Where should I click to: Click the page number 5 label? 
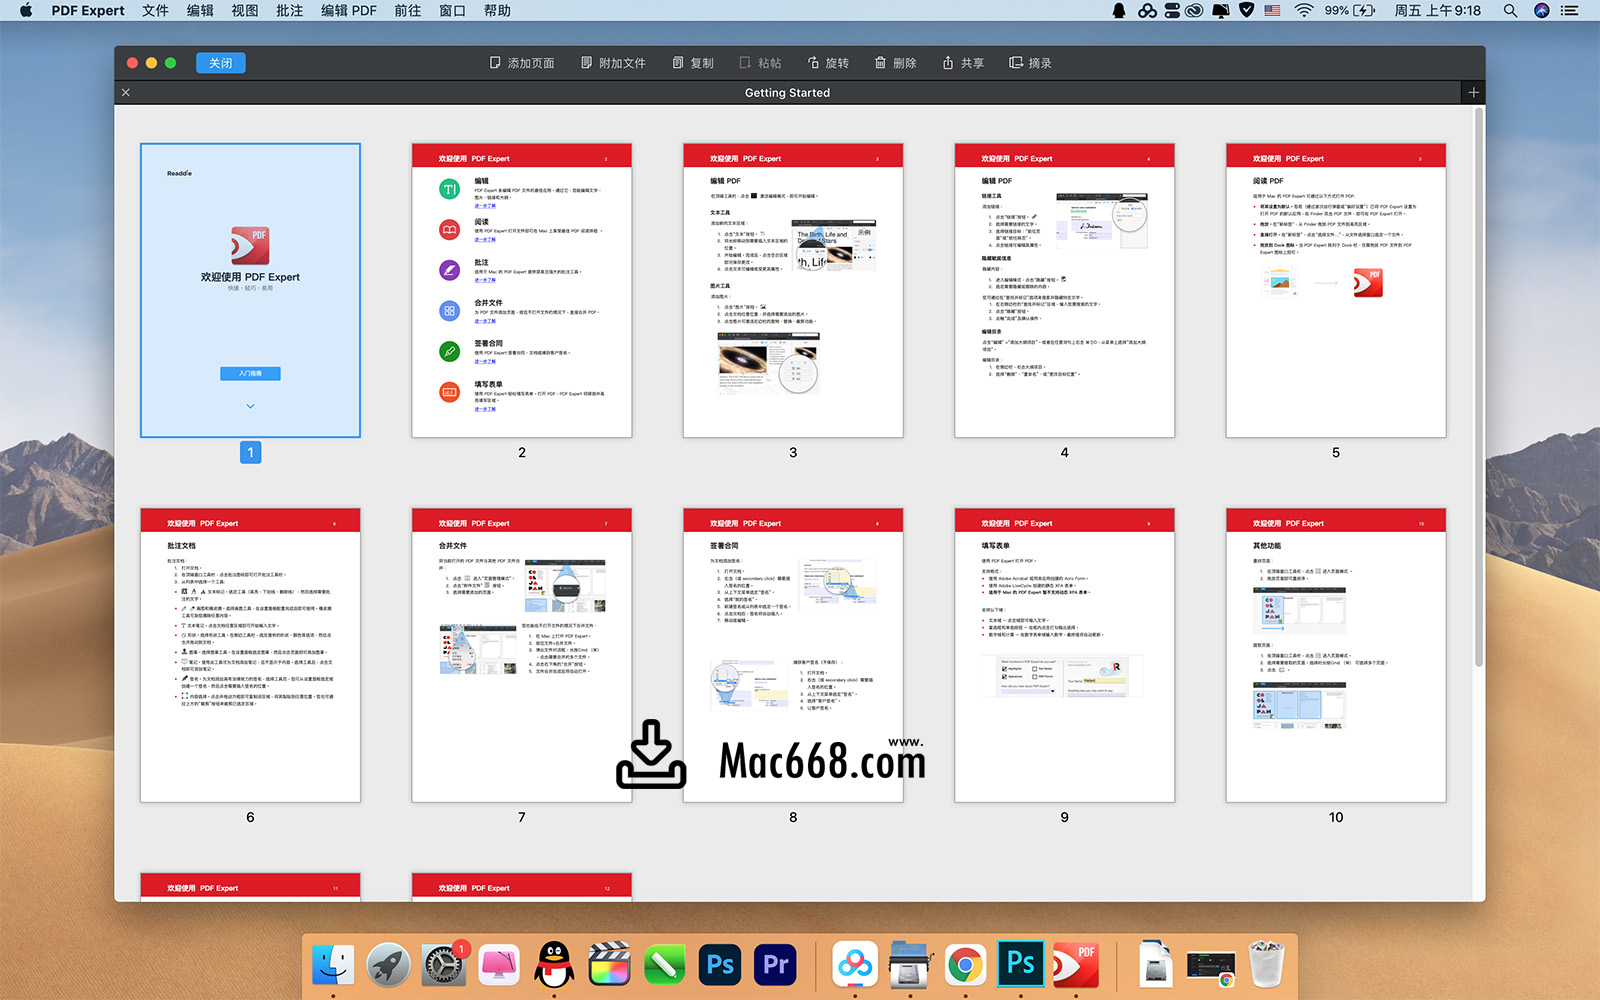coord(1336,453)
